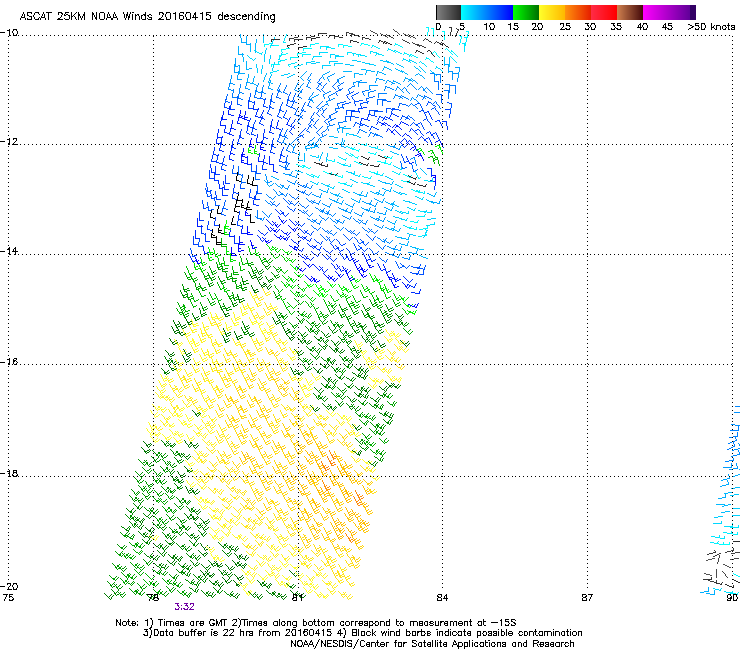Click the -10 latitude axis label

pos(9,33)
